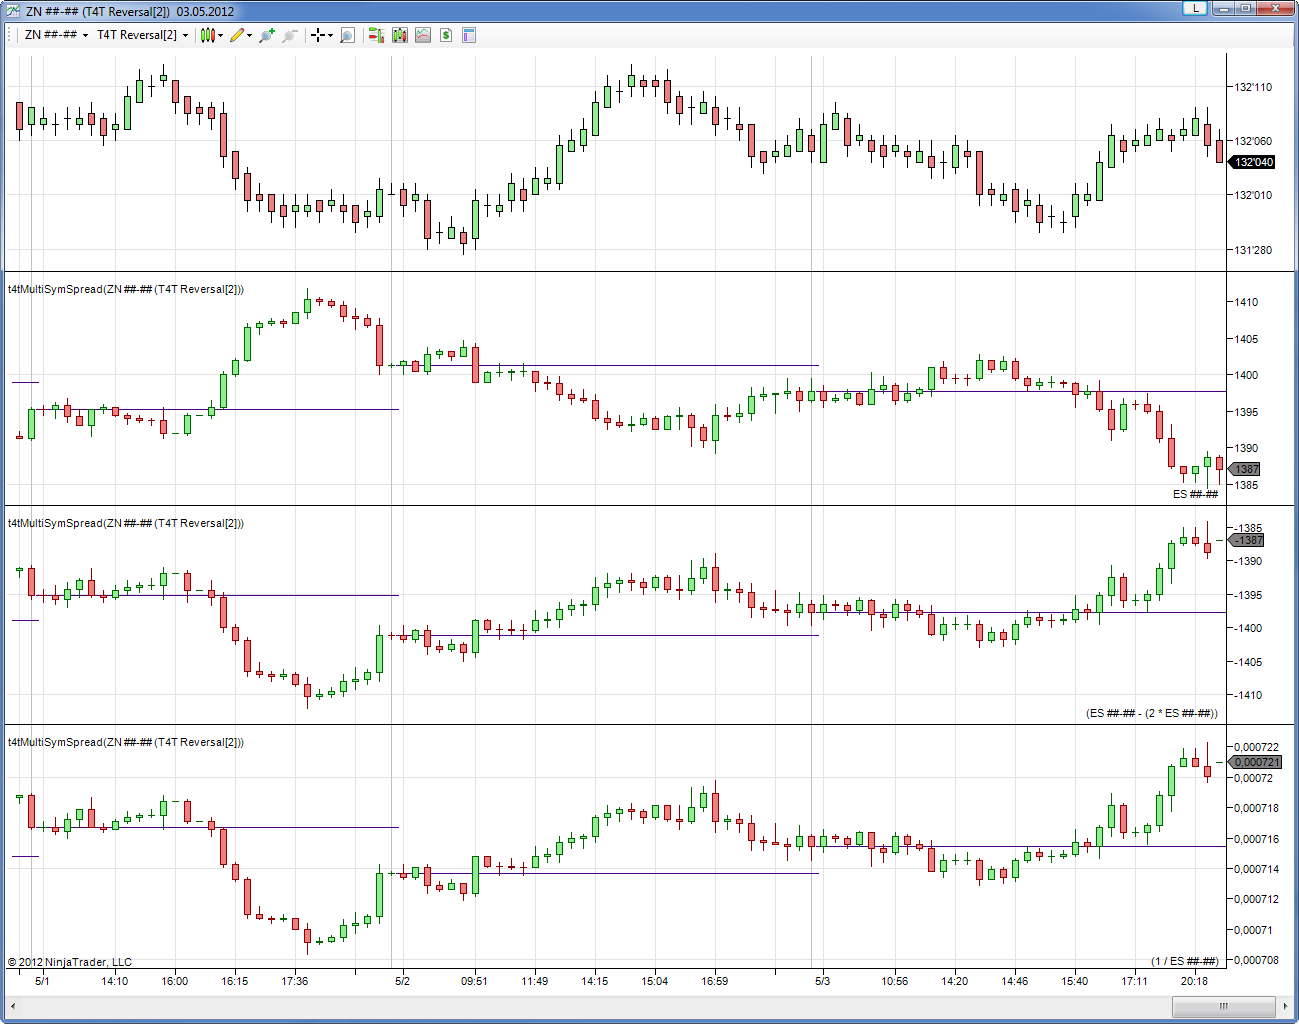Open the indicators icon
Viewport: 1299px width, 1024px height.
pyautogui.click(x=423, y=35)
